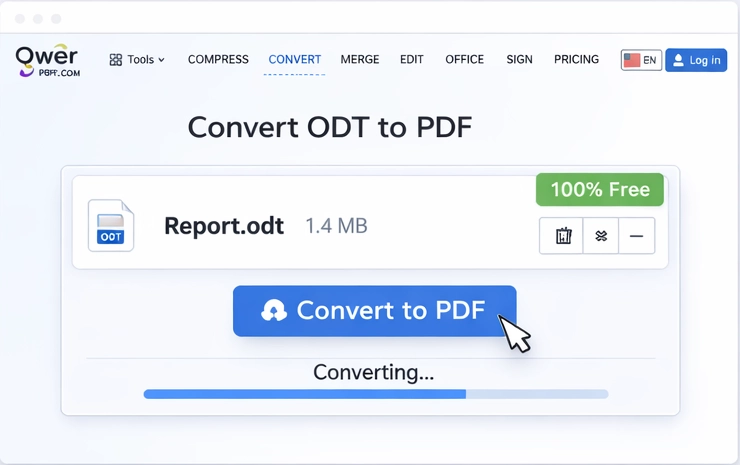Screen dimensions: 740x465
Task: Click the Convert ODT to PDF heading
Action: [x=330, y=127]
